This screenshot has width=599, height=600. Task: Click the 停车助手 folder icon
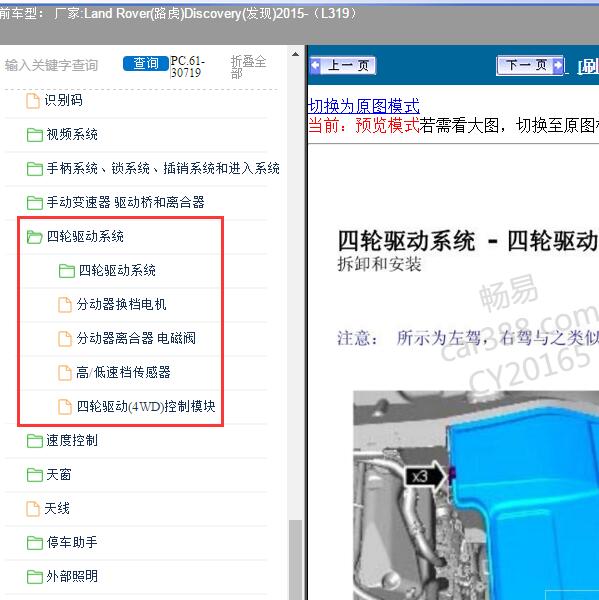tap(35, 543)
